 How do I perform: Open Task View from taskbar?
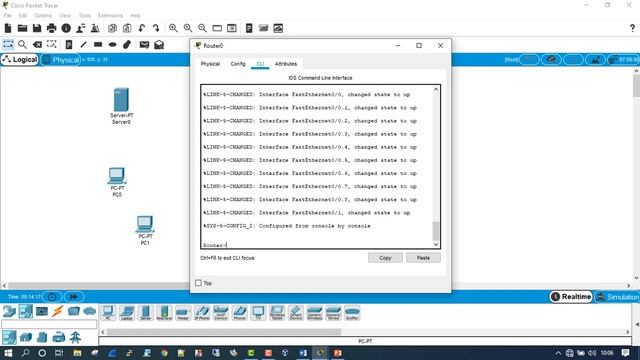(x=59, y=353)
